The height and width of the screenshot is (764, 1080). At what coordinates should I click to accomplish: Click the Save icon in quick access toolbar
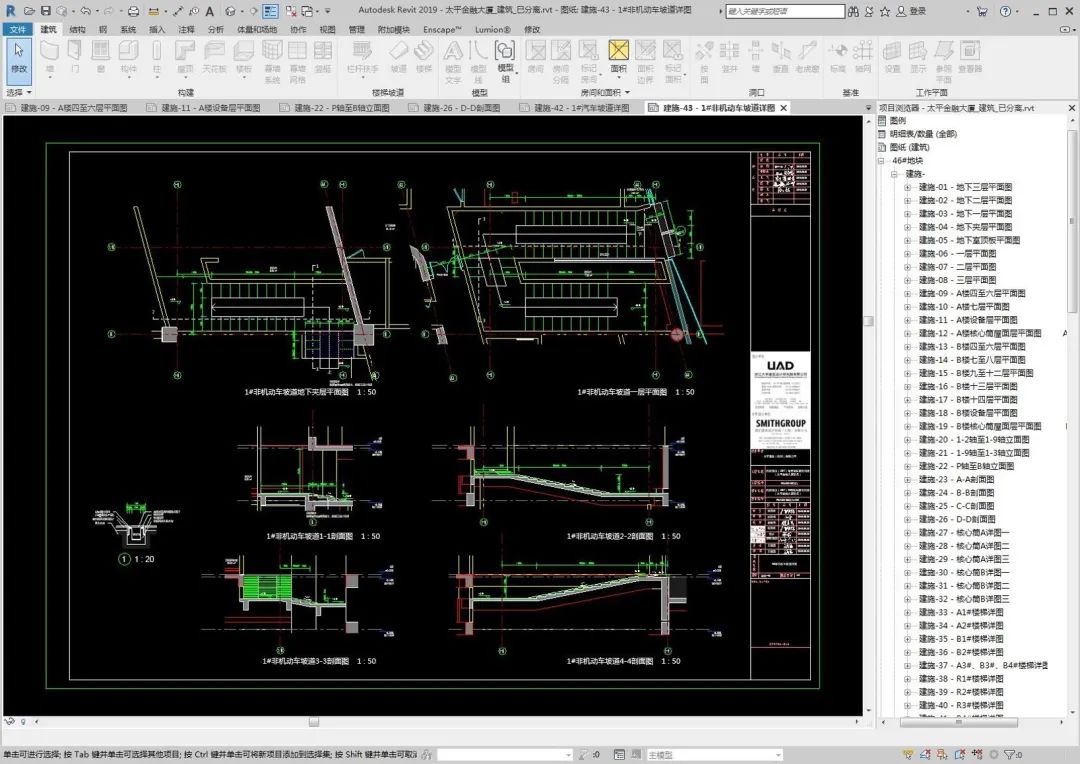pyautogui.click(x=46, y=11)
